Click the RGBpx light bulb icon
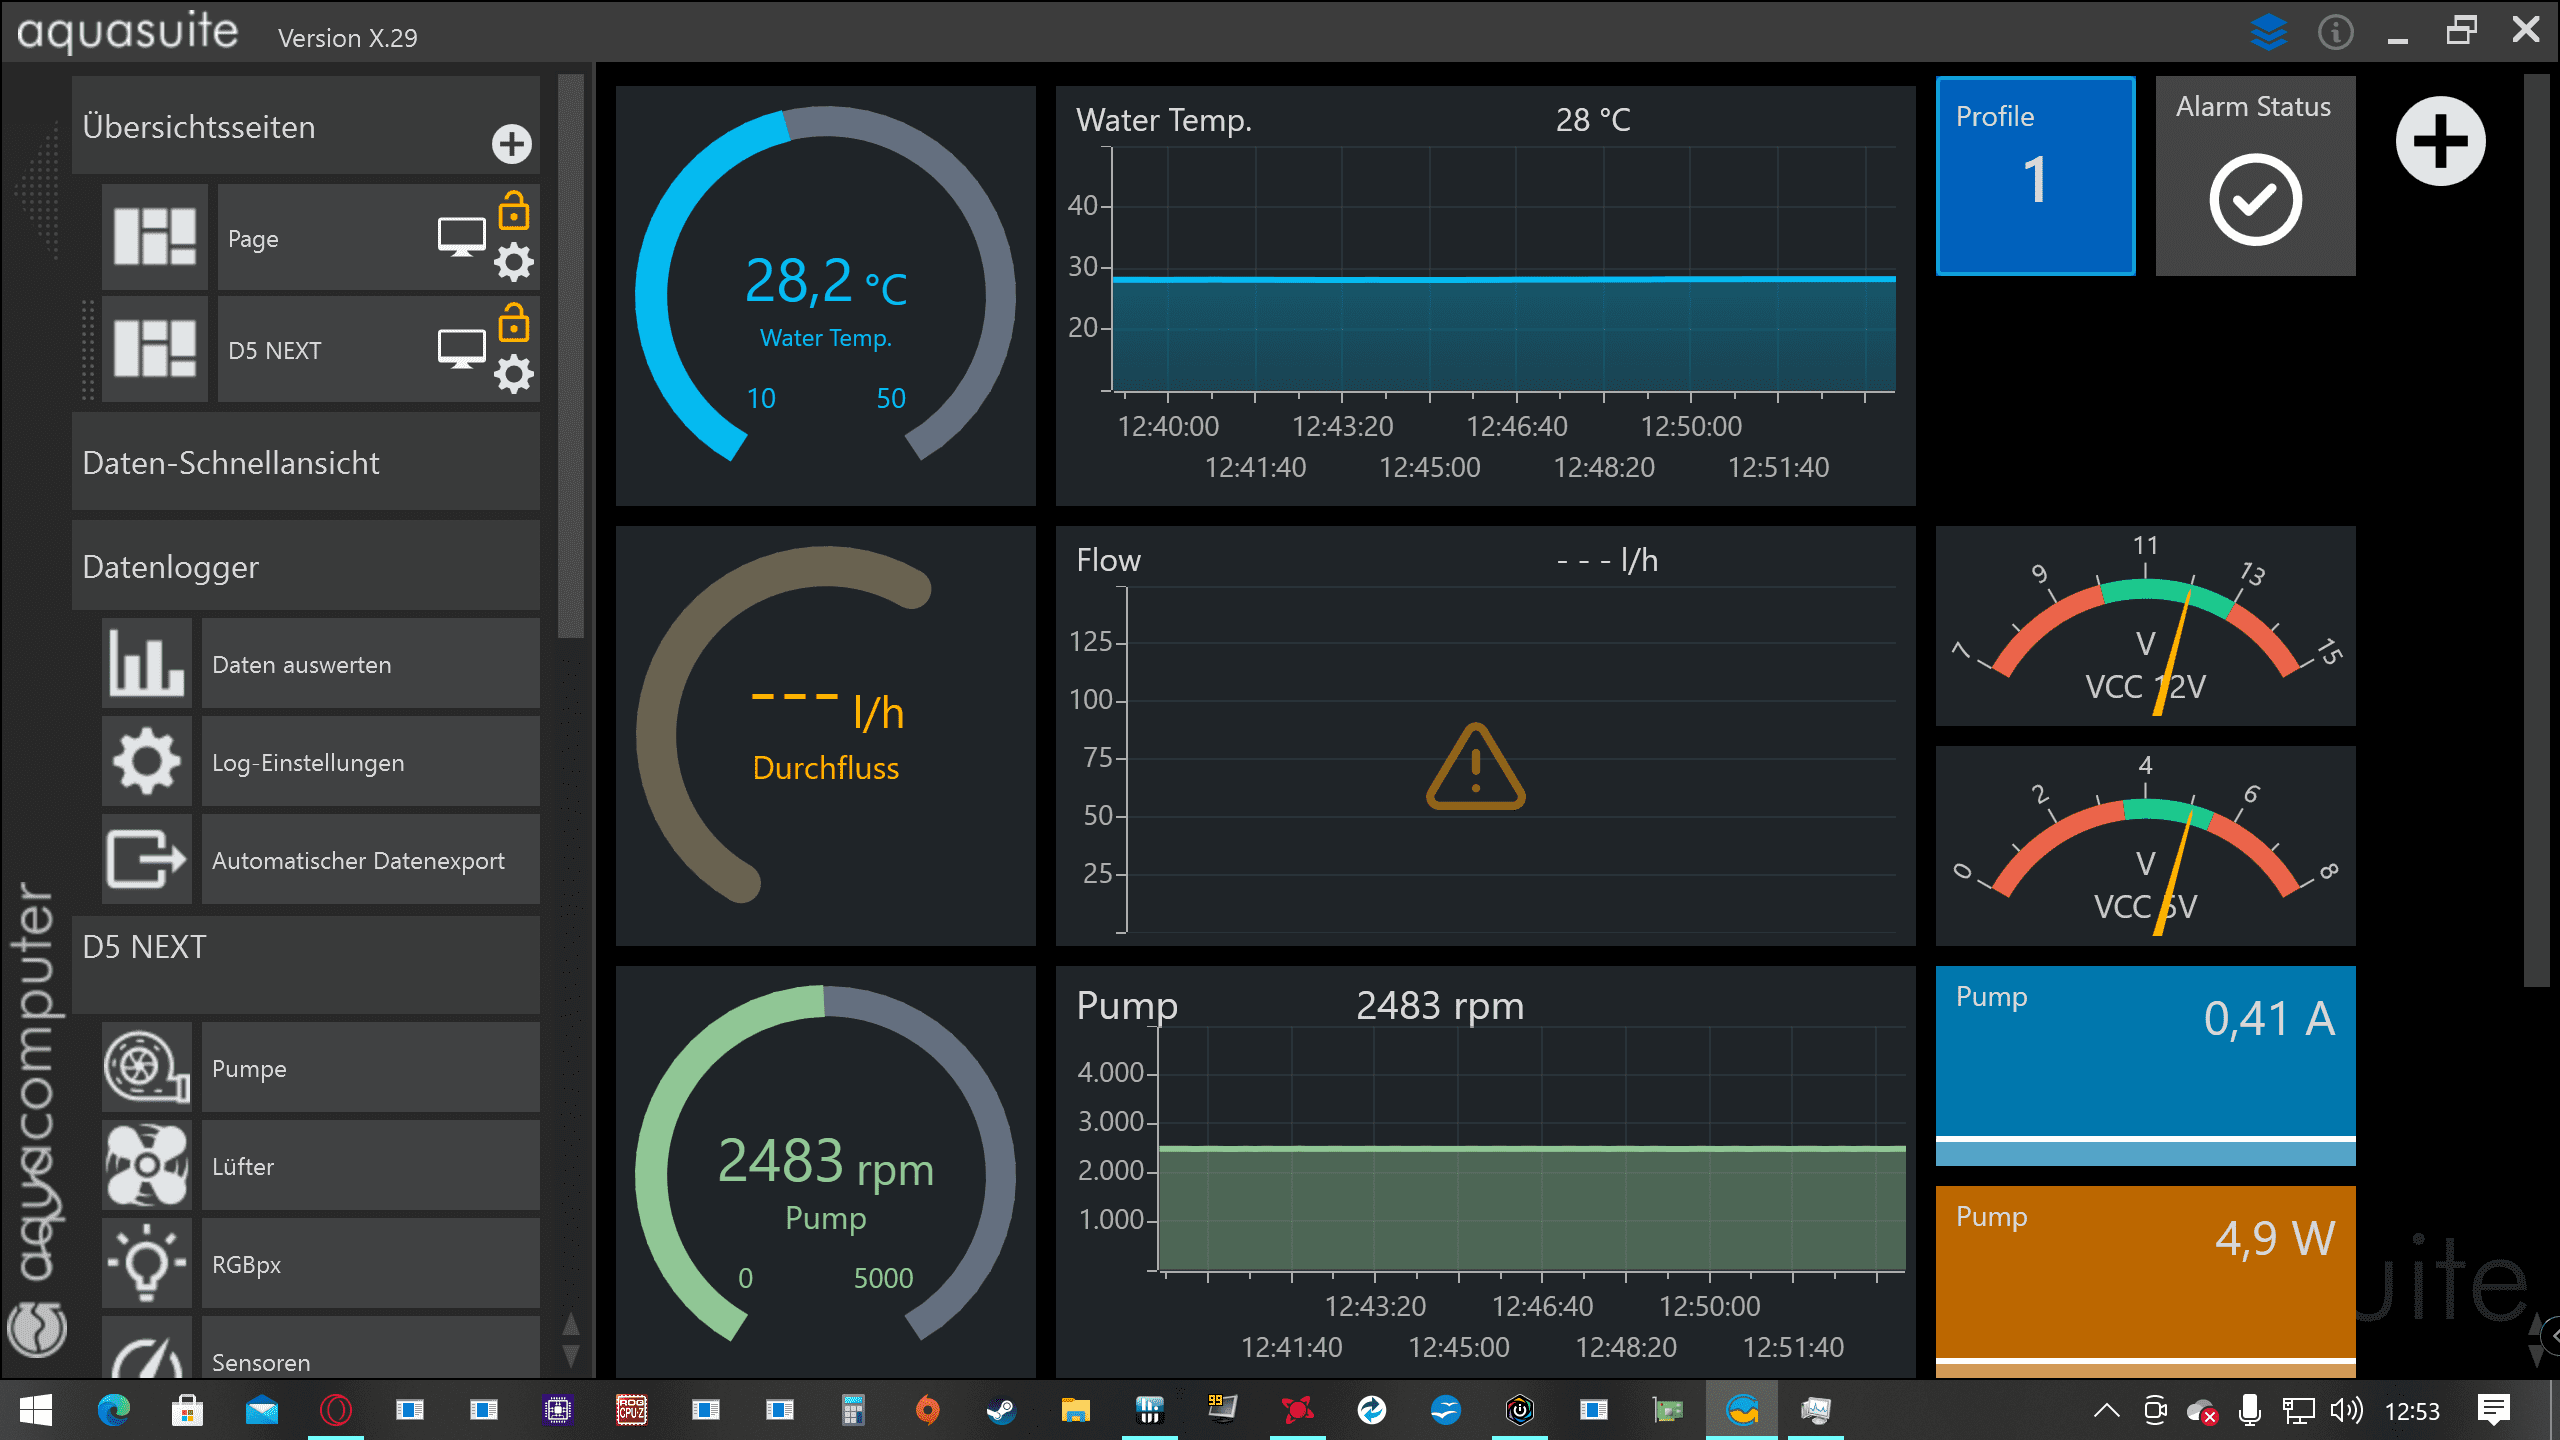The image size is (2560, 1440). coord(147,1264)
